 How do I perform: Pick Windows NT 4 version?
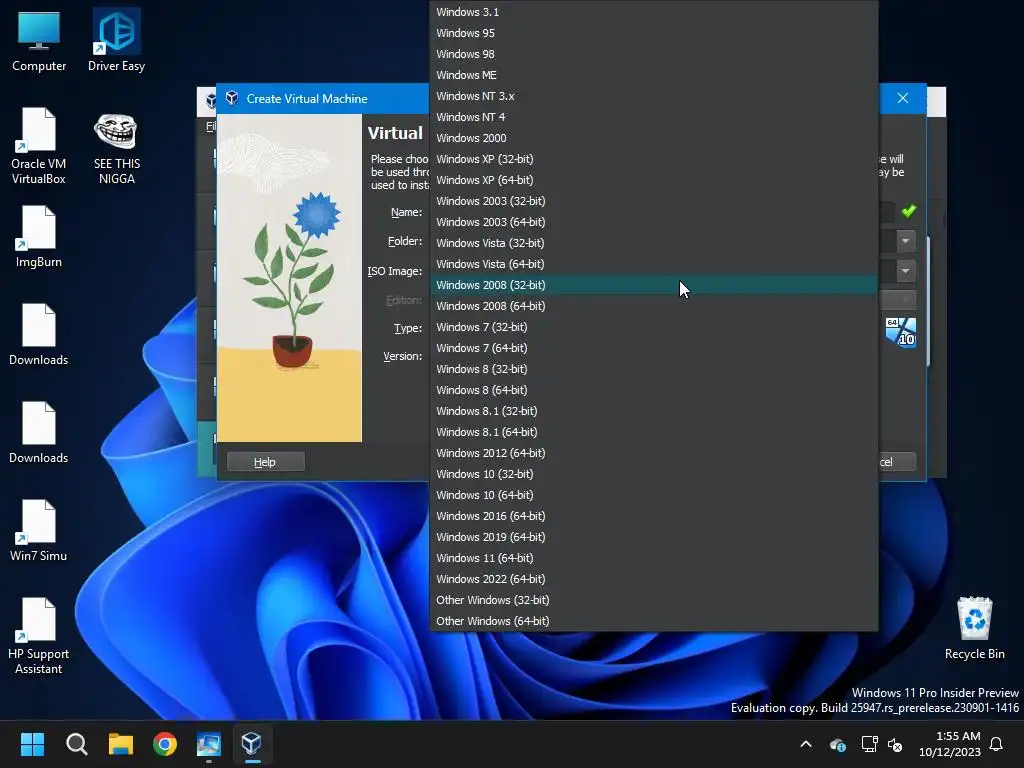[x=654, y=117]
